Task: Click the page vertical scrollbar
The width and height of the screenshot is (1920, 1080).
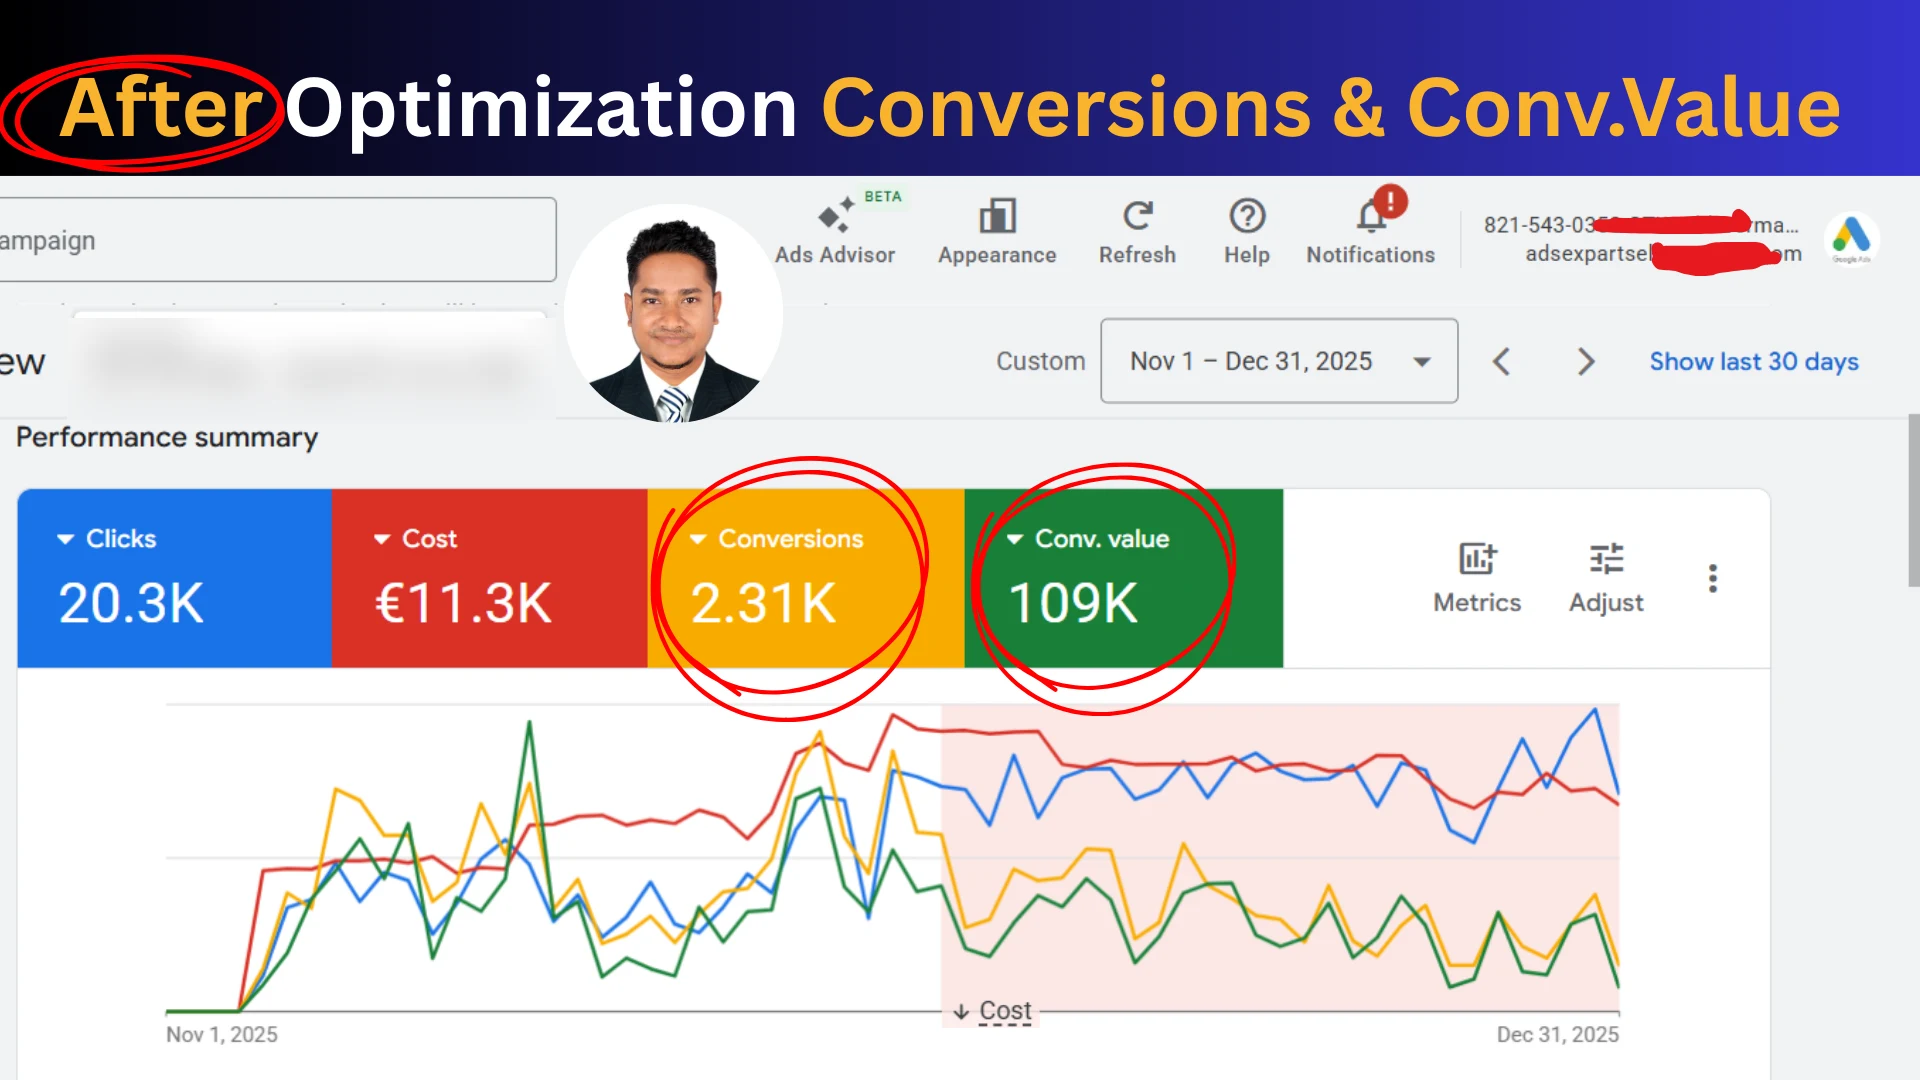Action: tap(1913, 500)
